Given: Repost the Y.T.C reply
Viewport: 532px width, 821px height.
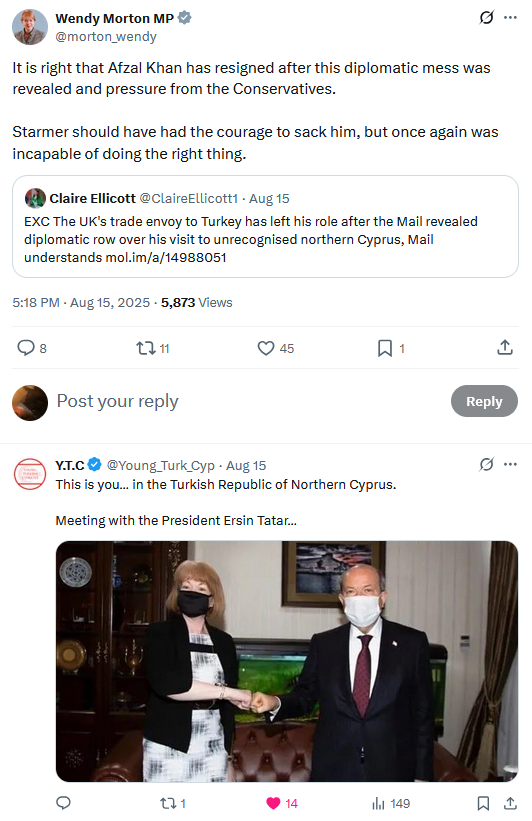Looking at the screenshot, I should pos(173,803).
